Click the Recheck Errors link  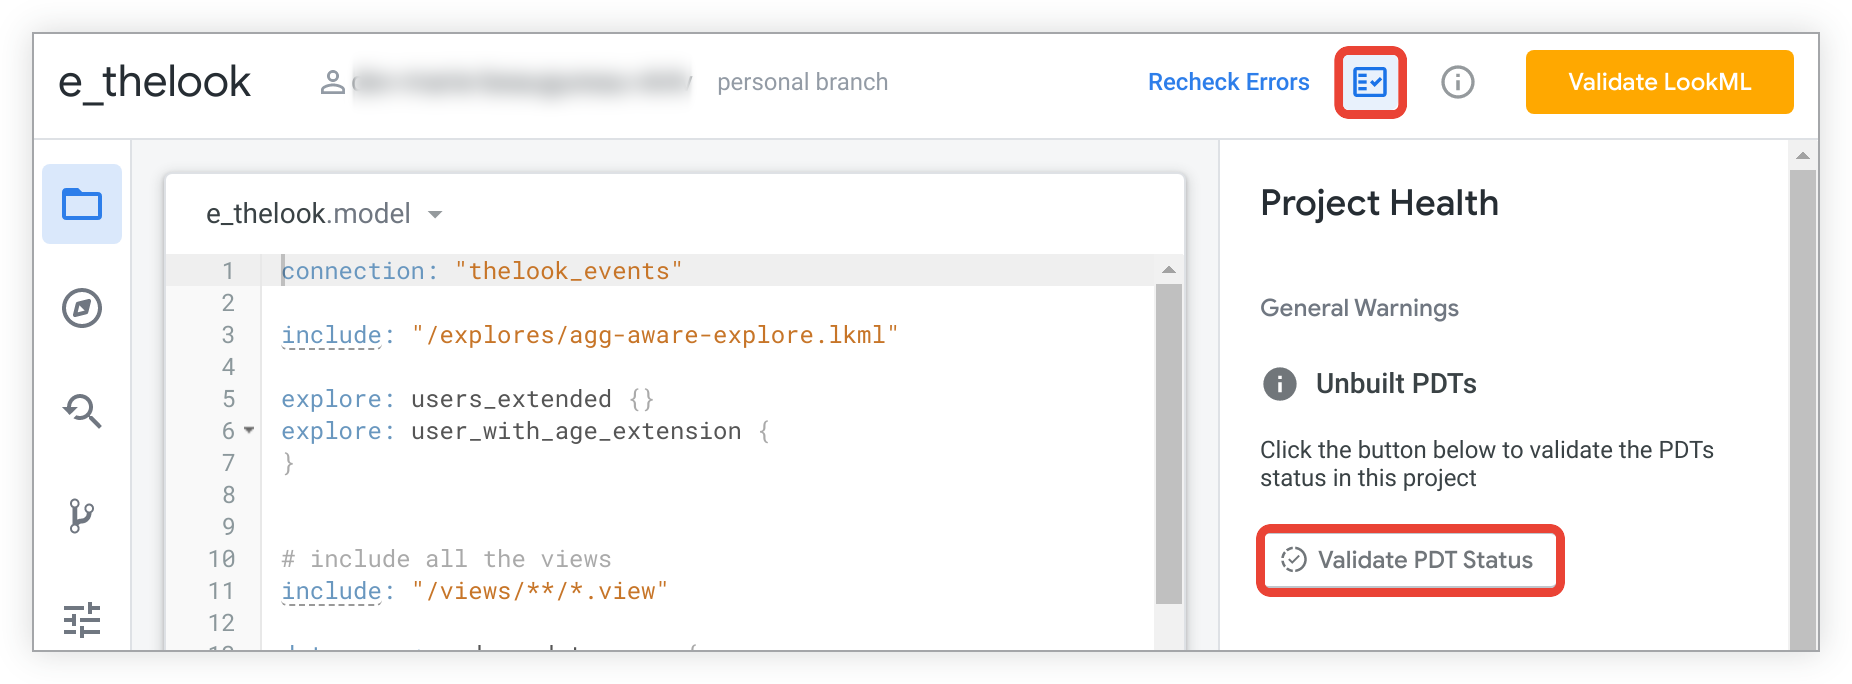[1228, 82]
